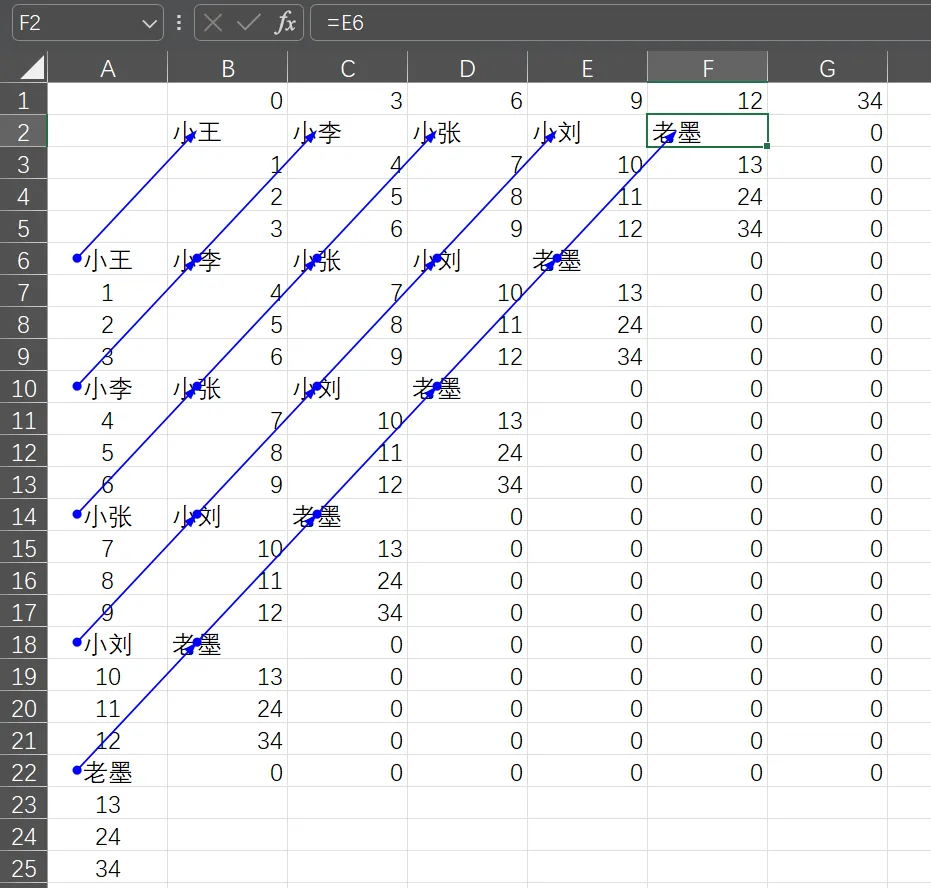Screen dimensions: 931x888
Task: Click cell D2 containing 小张
Action: pos(467,132)
